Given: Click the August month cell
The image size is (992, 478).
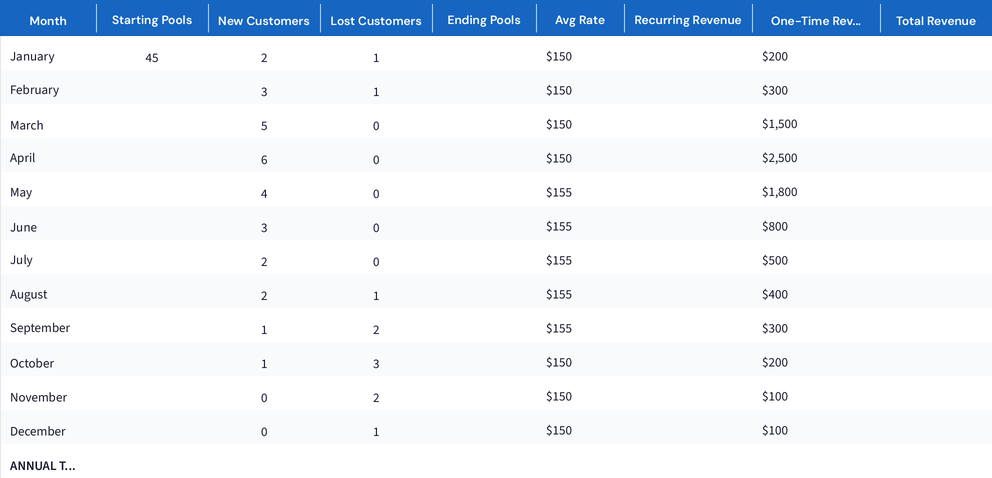Looking at the screenshot, I should coord(28,295).
